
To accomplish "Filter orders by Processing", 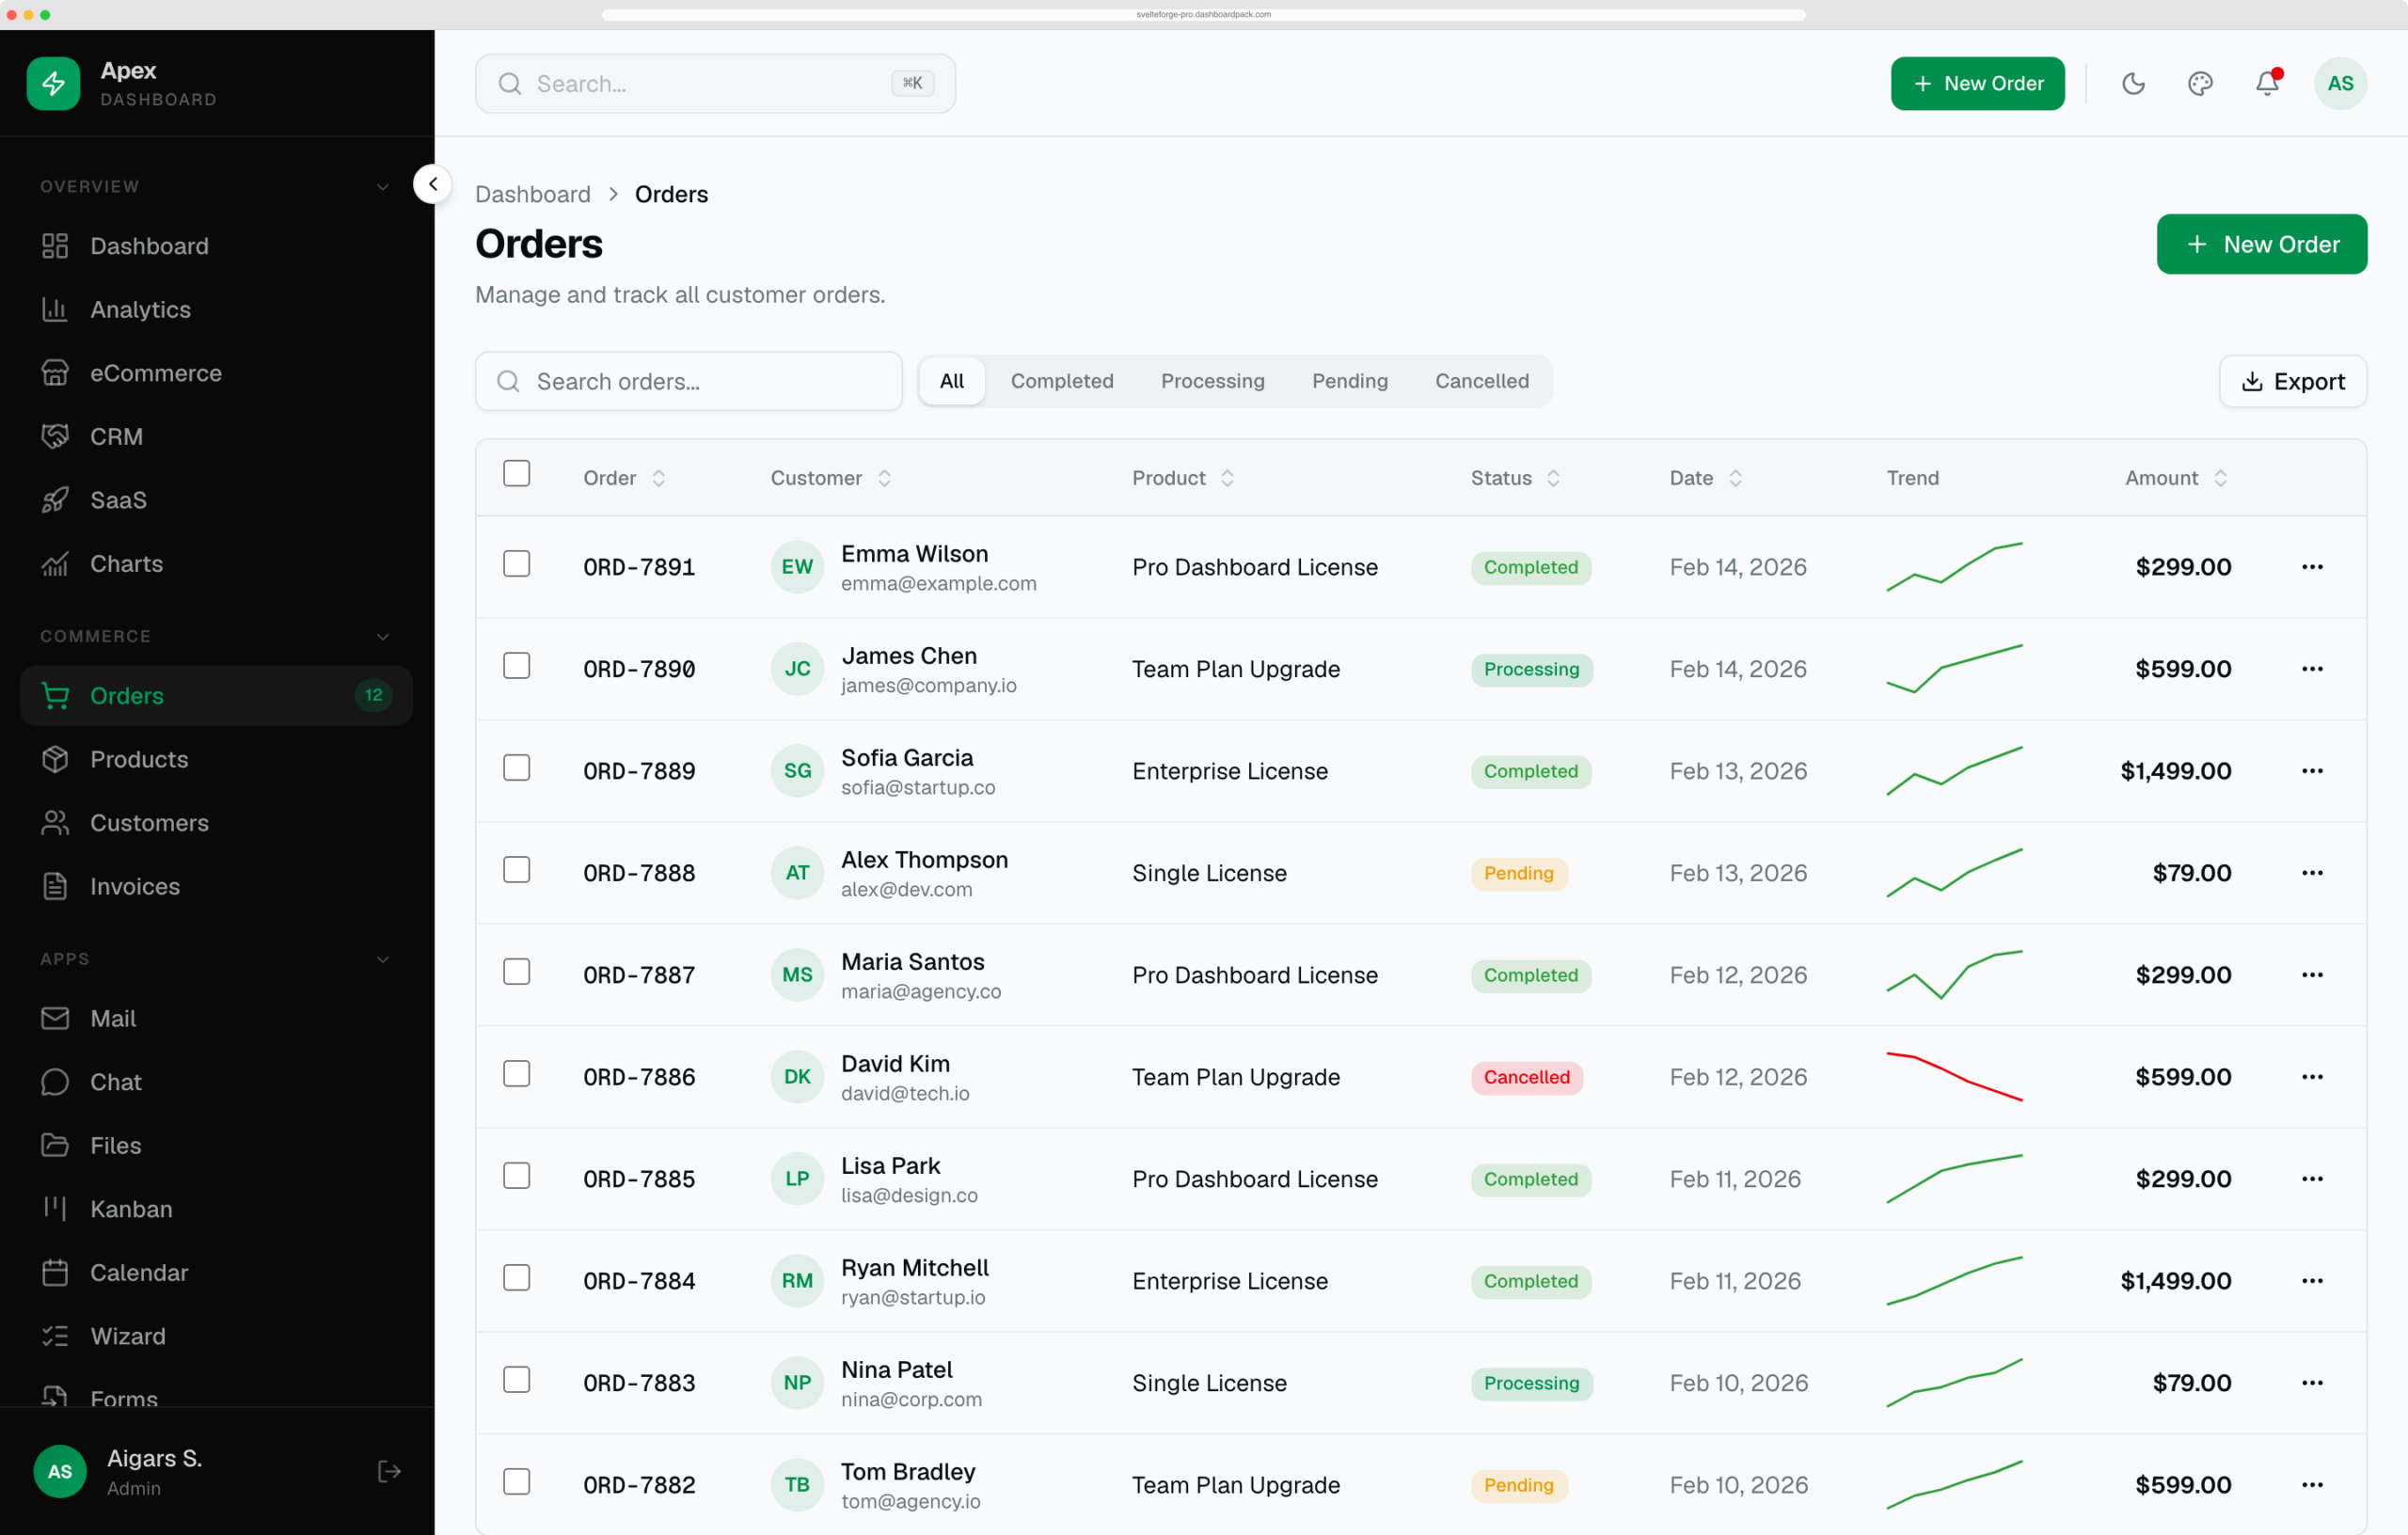I will pos(1213,381).
